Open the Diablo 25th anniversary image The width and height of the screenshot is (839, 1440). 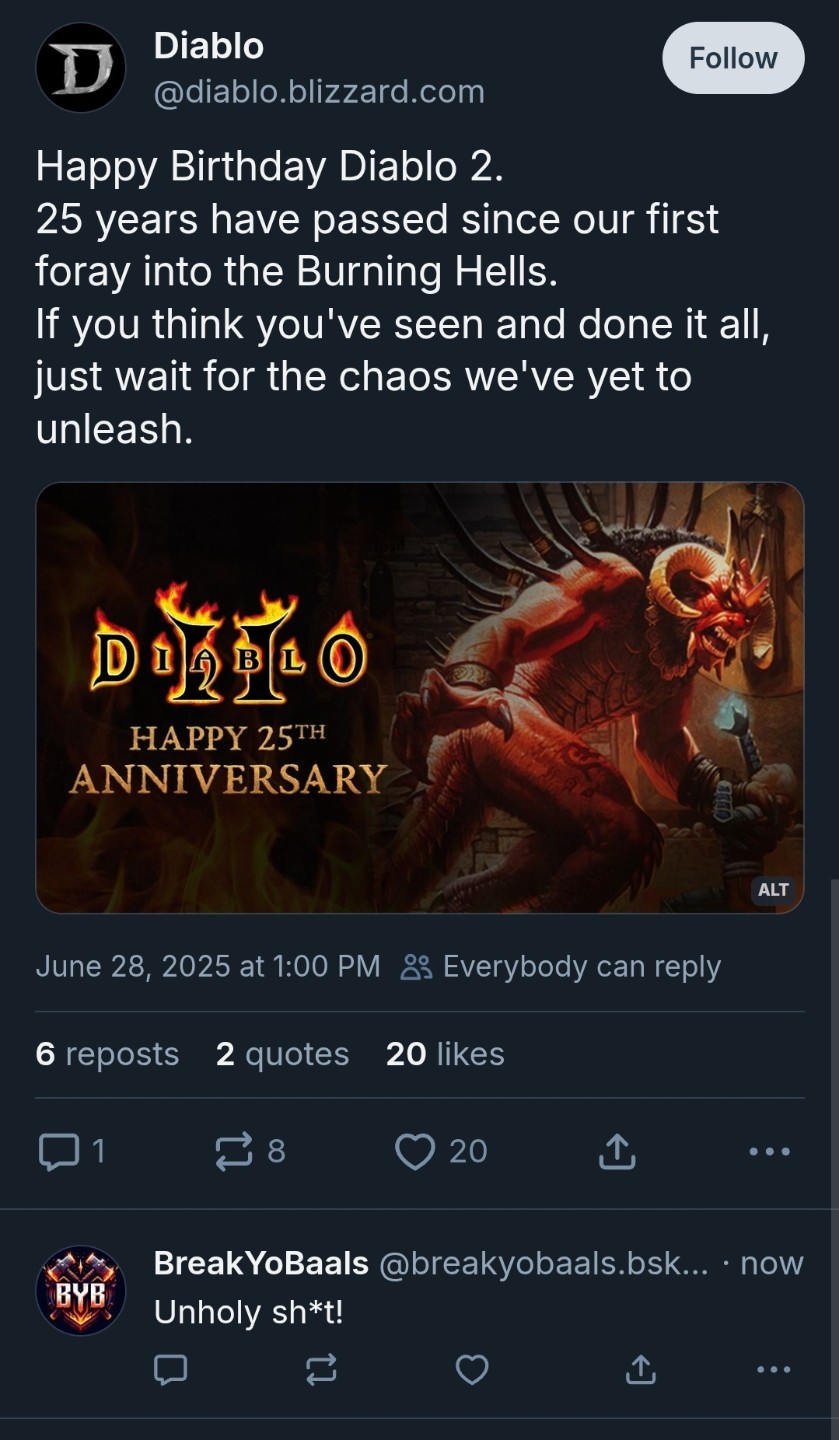[x=419, y=697]
